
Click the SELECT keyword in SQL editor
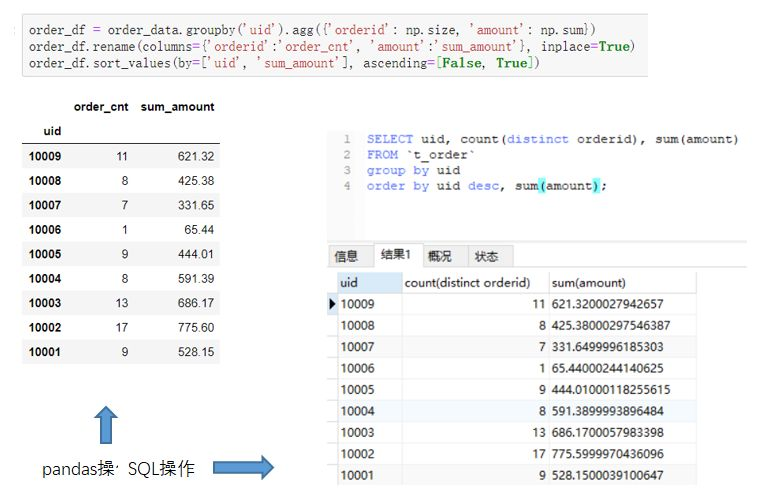390,139
